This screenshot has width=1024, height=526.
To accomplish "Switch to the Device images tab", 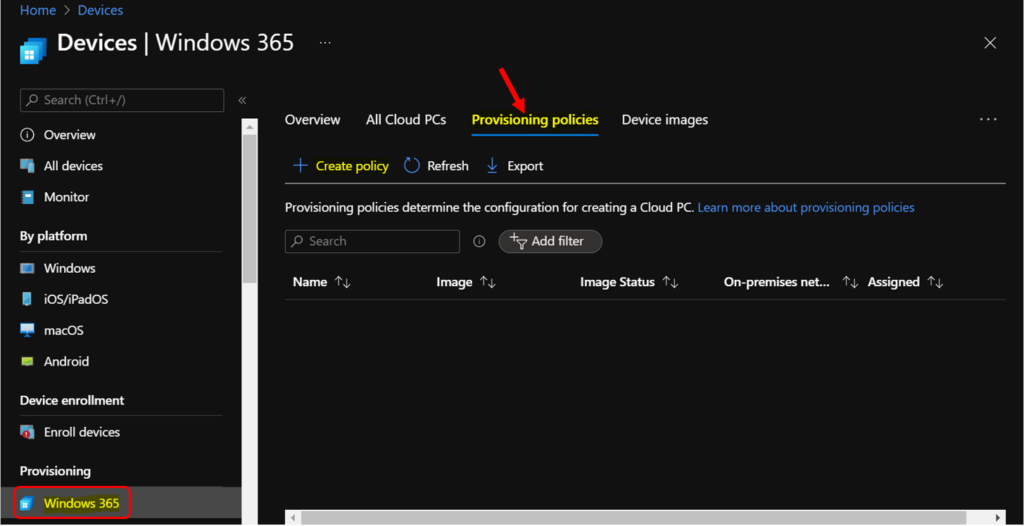I will [664, 120].
